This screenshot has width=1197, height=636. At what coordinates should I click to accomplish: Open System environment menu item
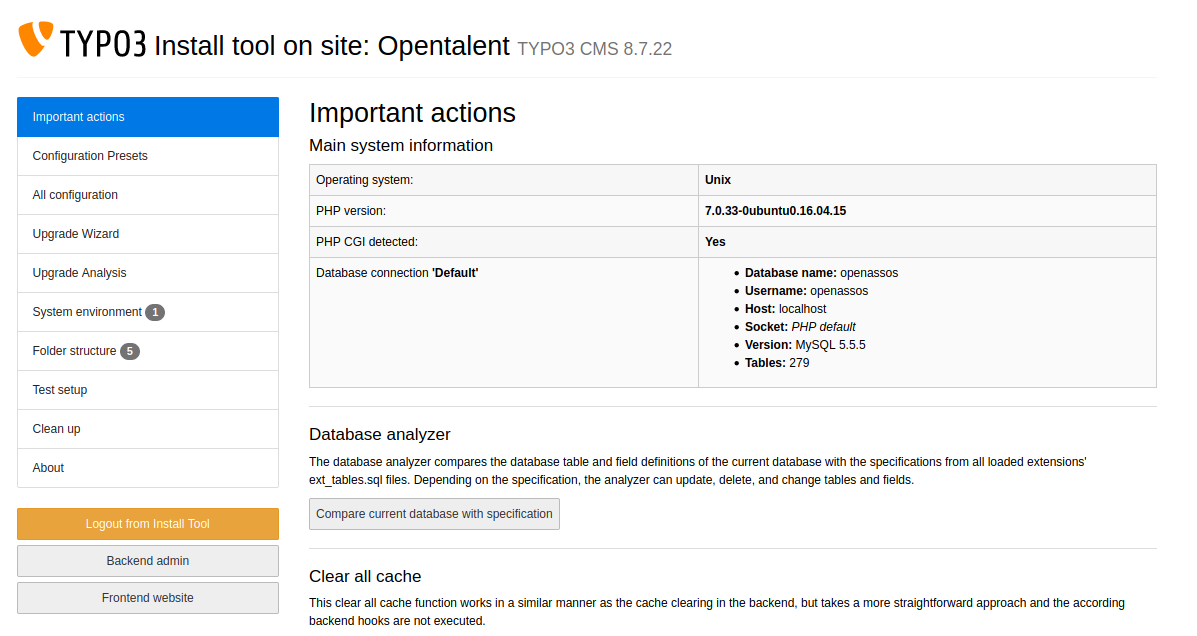87,312
